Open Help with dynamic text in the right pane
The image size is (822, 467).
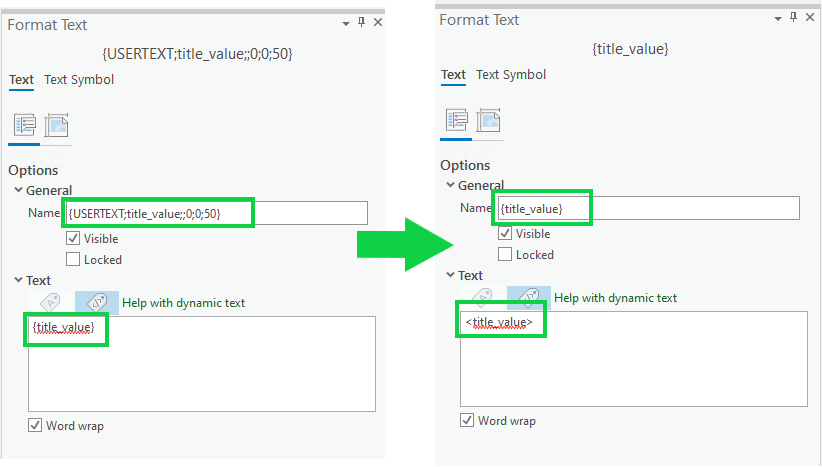pyautogui.click(x=615, y=297)
